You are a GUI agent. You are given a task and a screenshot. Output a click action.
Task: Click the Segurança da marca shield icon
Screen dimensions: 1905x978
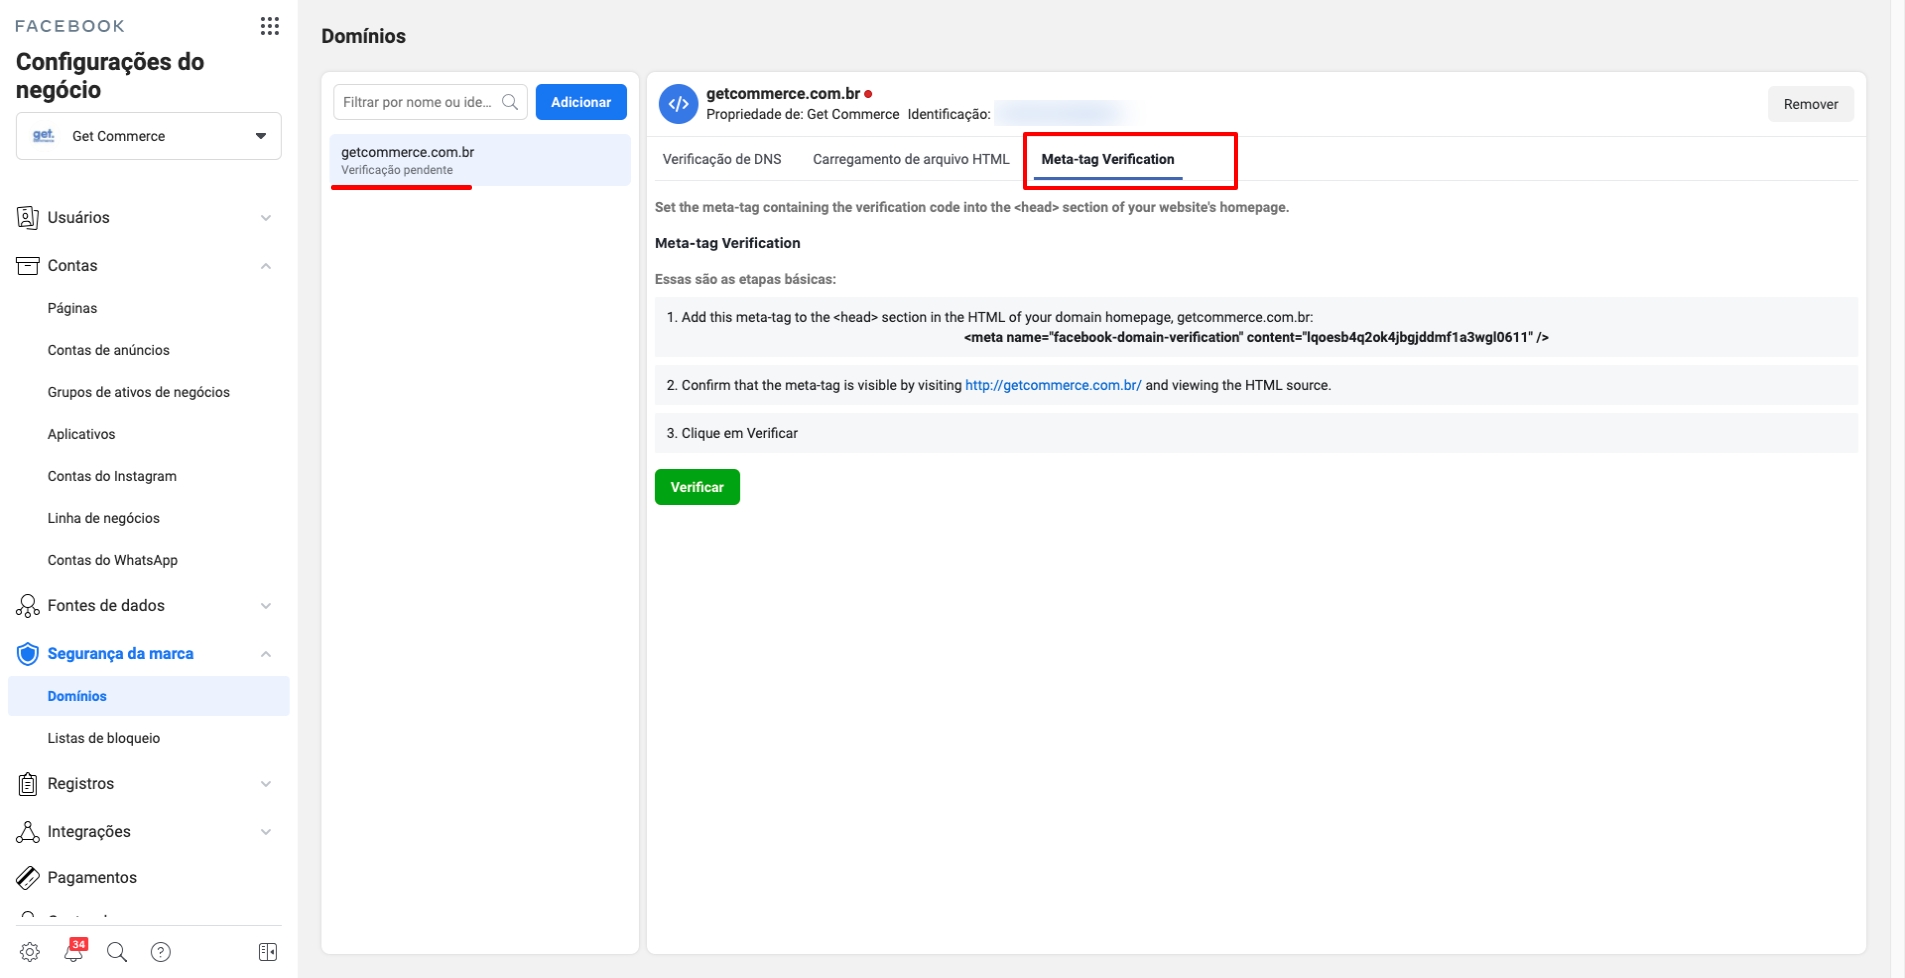coord(28,654)
